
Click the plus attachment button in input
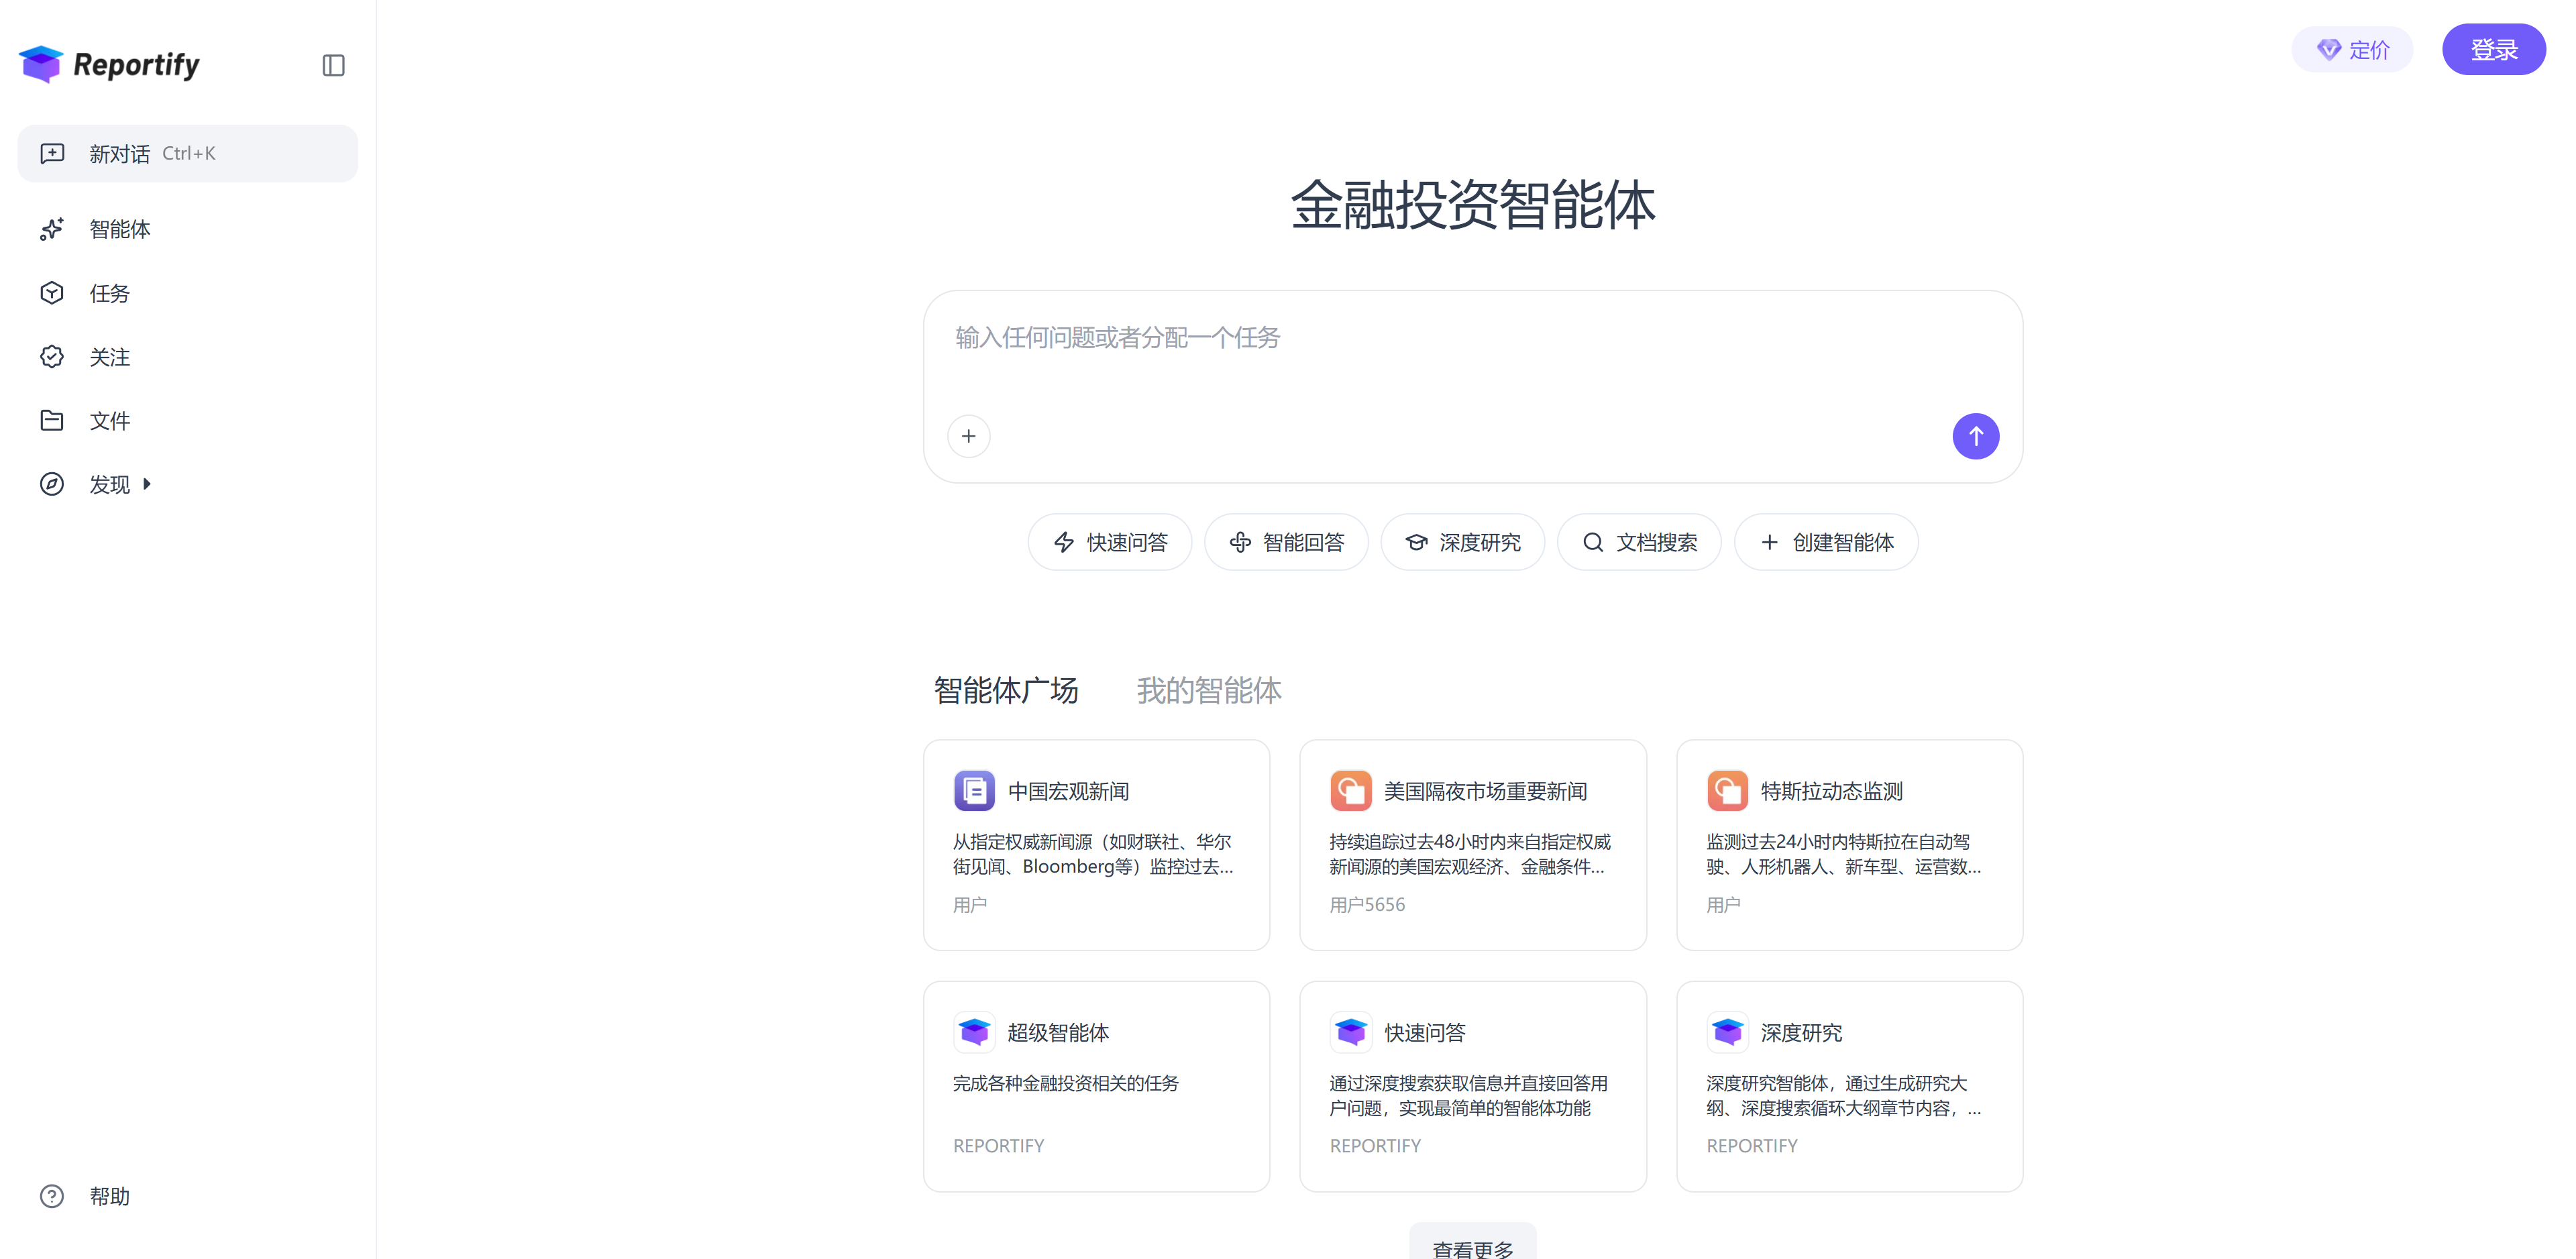pos(968,436)
